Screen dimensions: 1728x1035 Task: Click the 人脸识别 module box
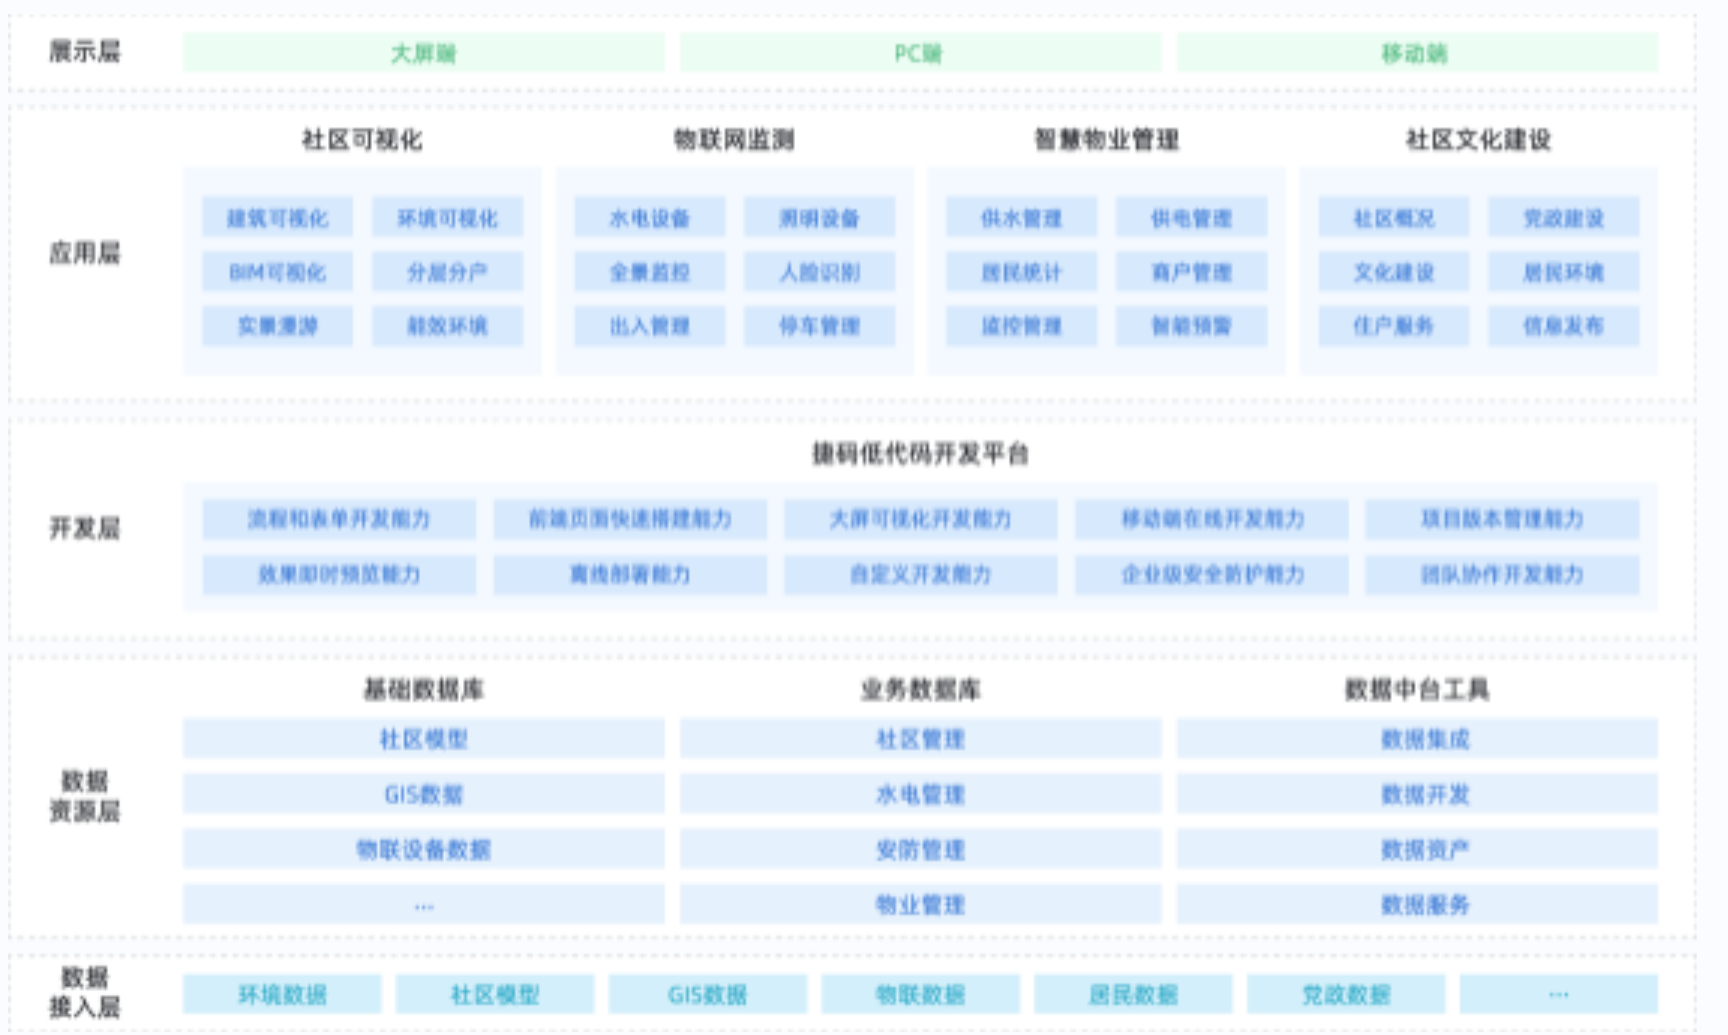[x=819, y=272]
